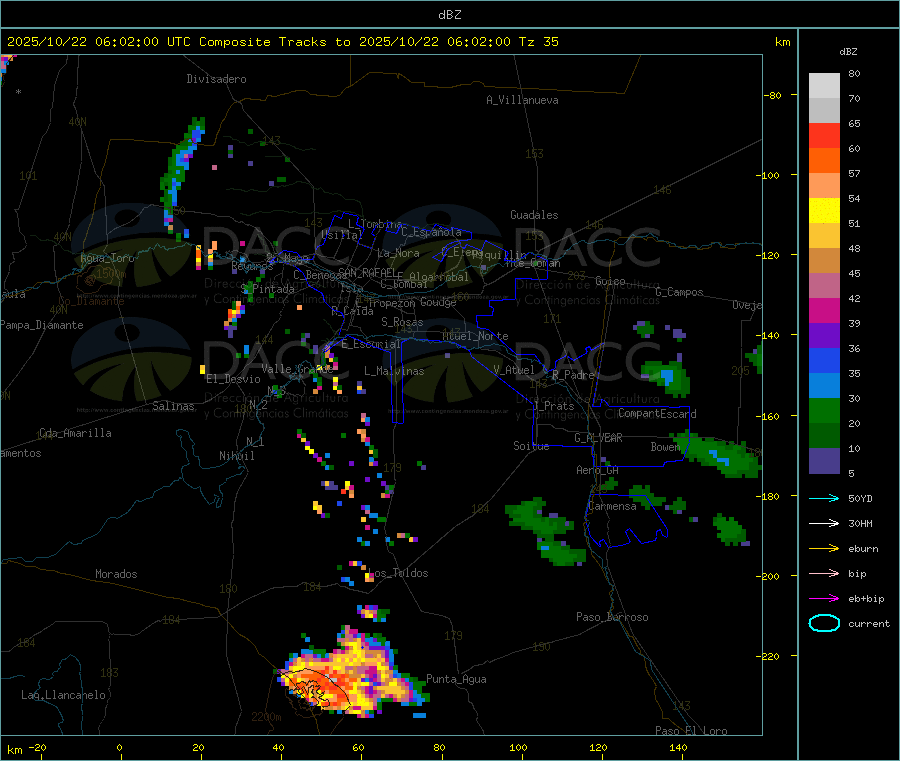Click the El_Desvio label
Viewport: 900px width, 761px height.
(x=233, y=379)
